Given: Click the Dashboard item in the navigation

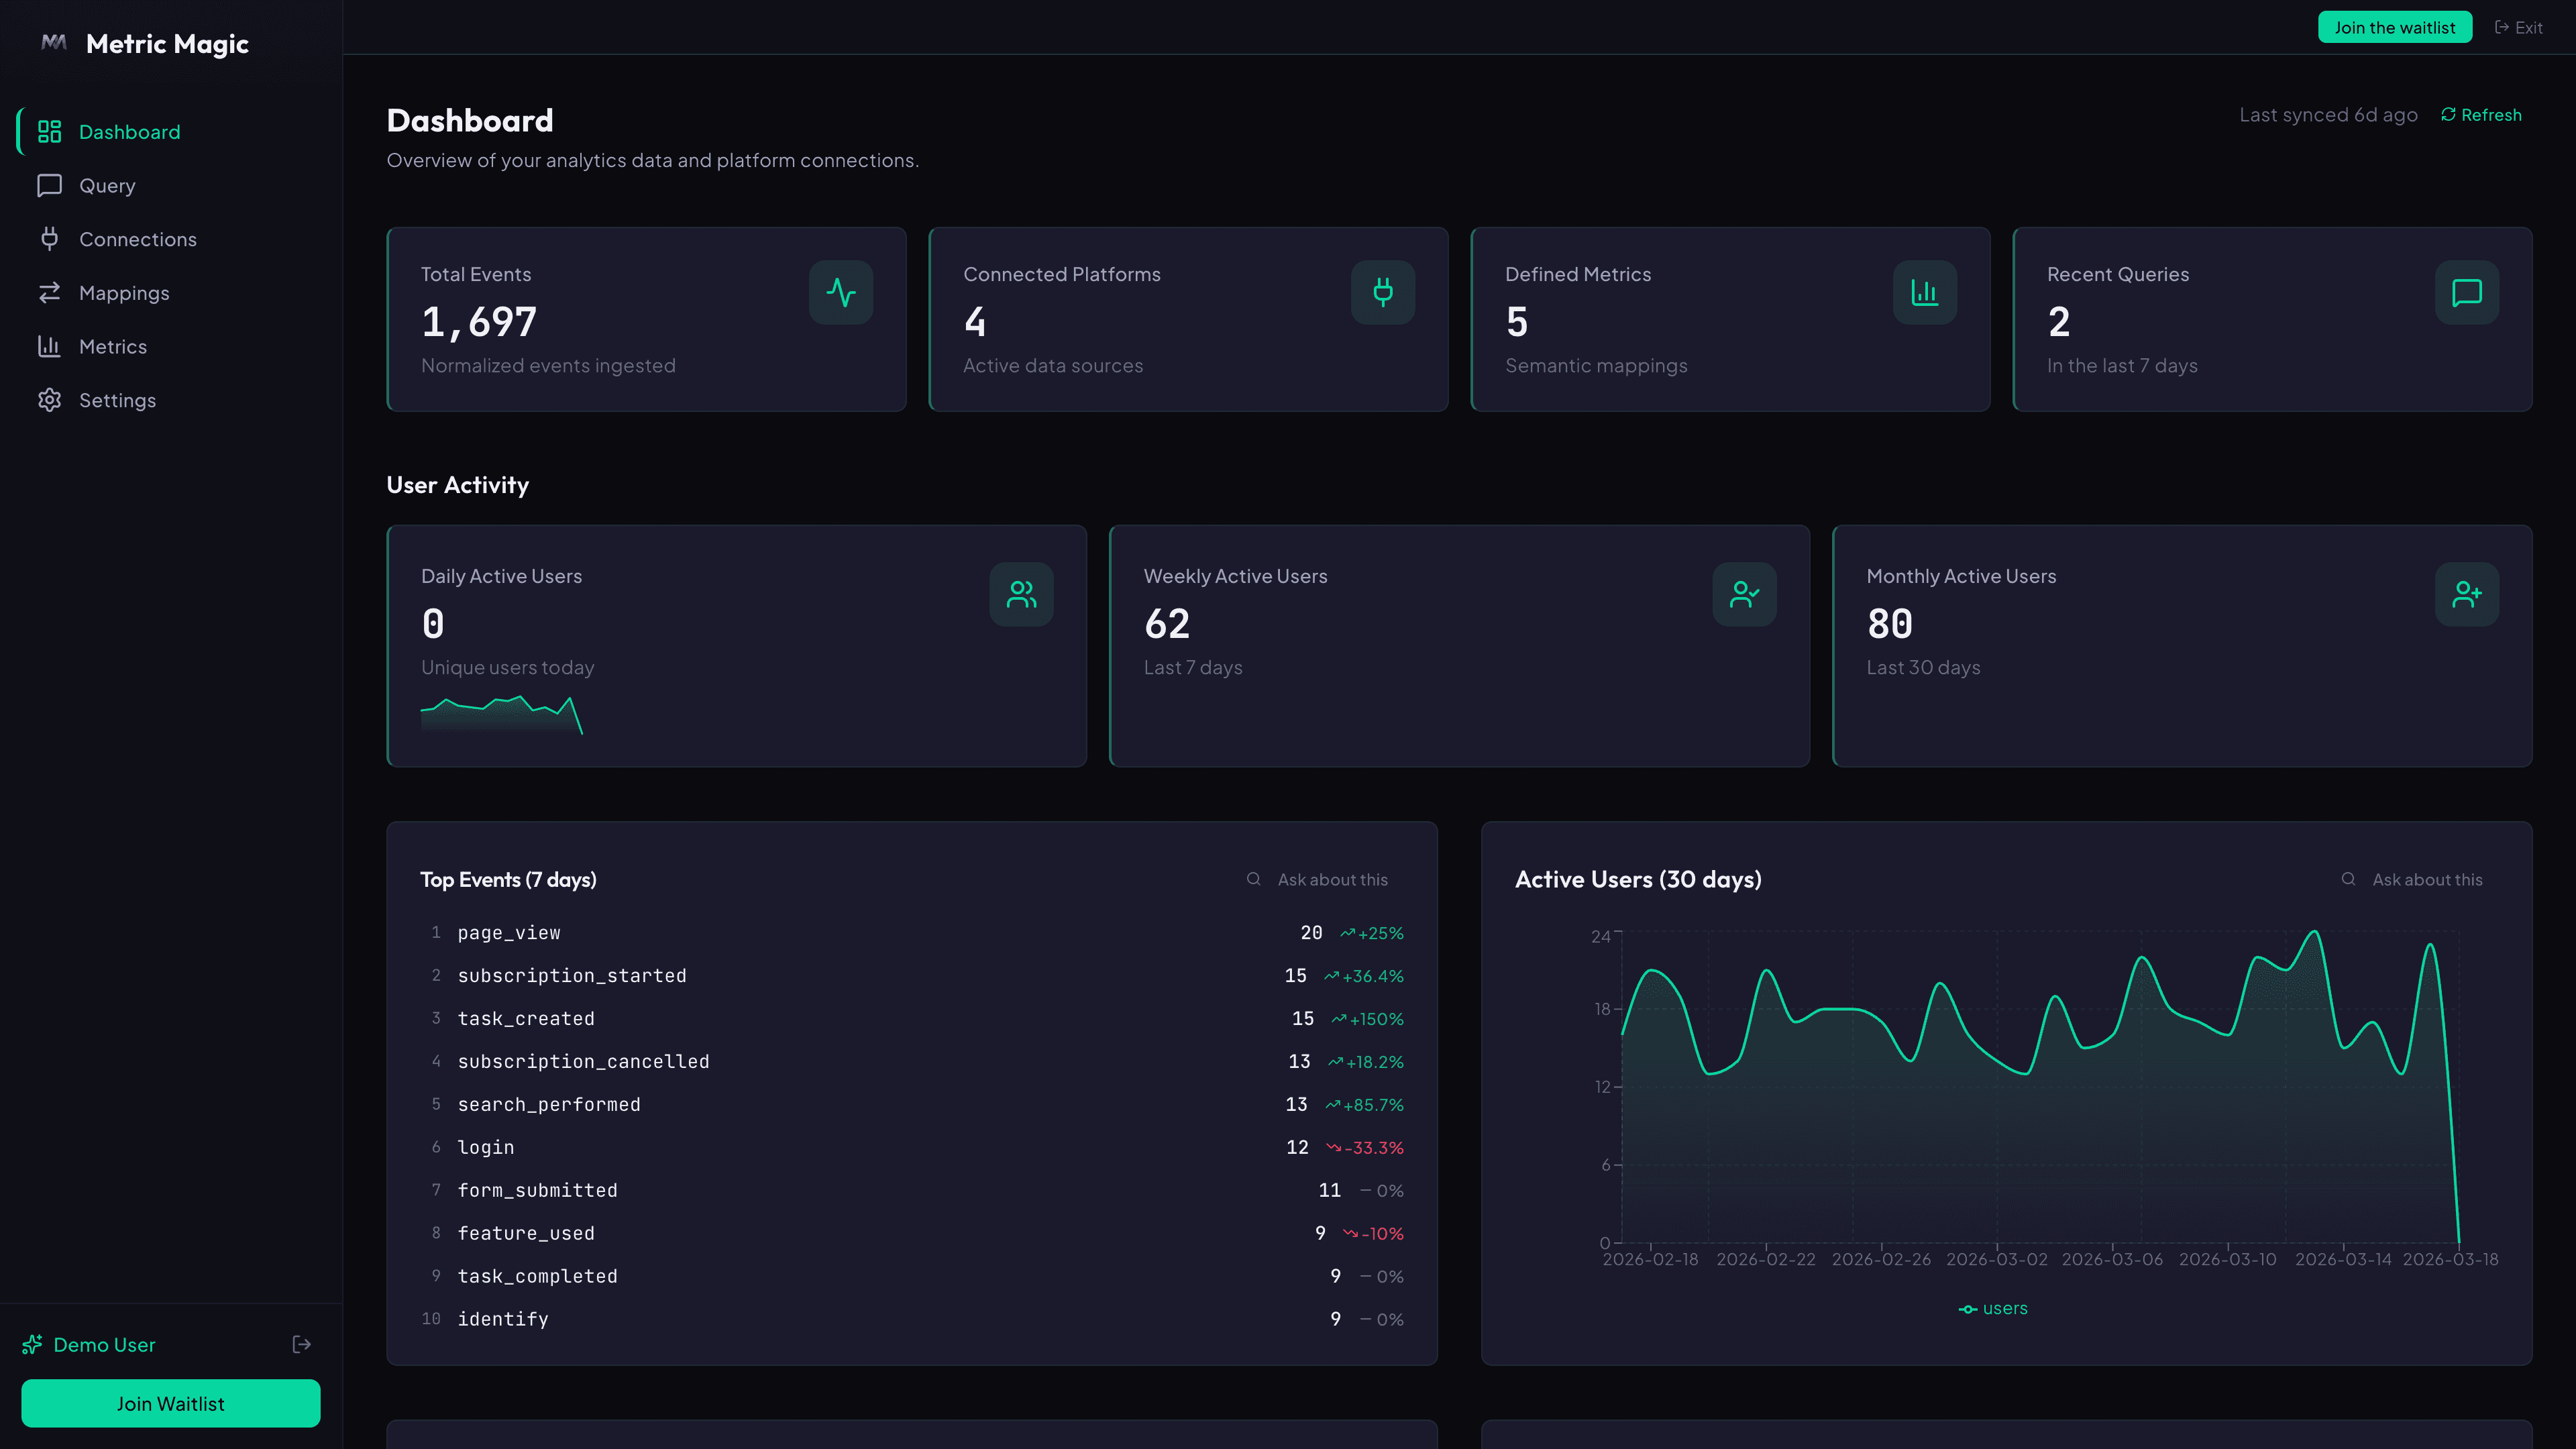Looking at the screenshot, I should point(130,131).
